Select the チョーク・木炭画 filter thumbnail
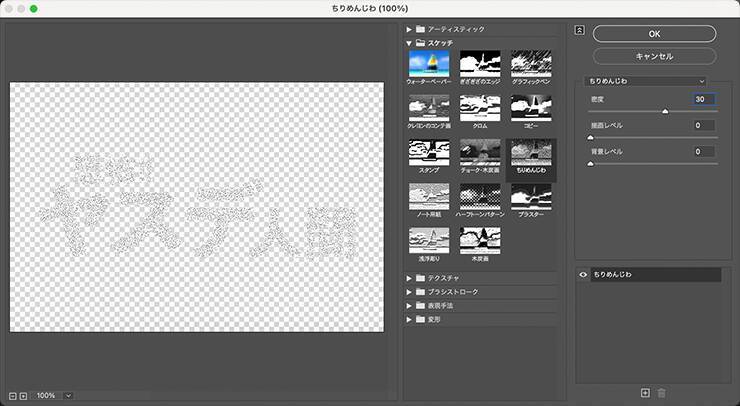740x406 pixels. (480, 152)
